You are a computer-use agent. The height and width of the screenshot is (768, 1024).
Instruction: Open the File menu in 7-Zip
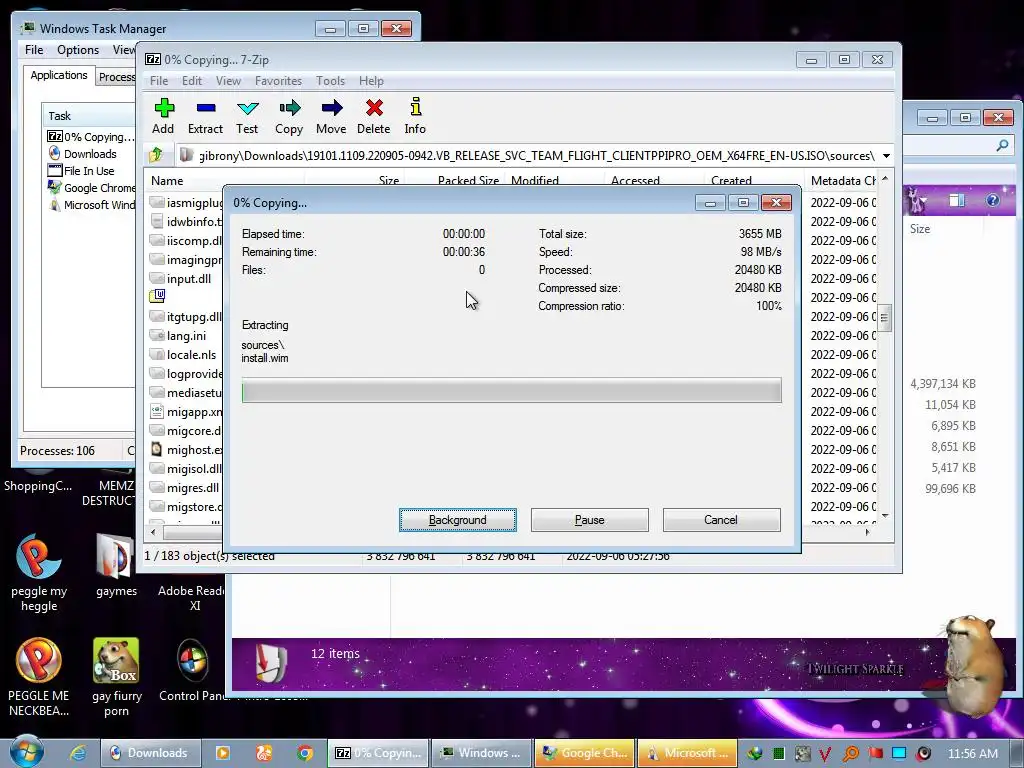[x=159, y=81]
